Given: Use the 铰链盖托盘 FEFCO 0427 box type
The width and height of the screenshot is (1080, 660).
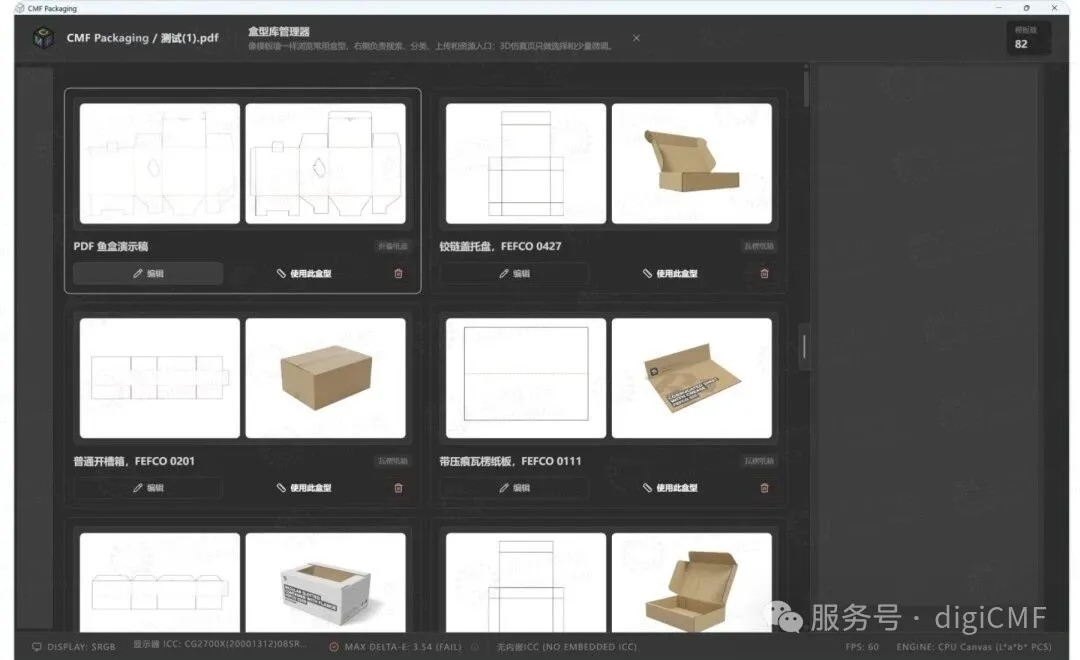Looking at the screenshot, I should pos(670,274).
